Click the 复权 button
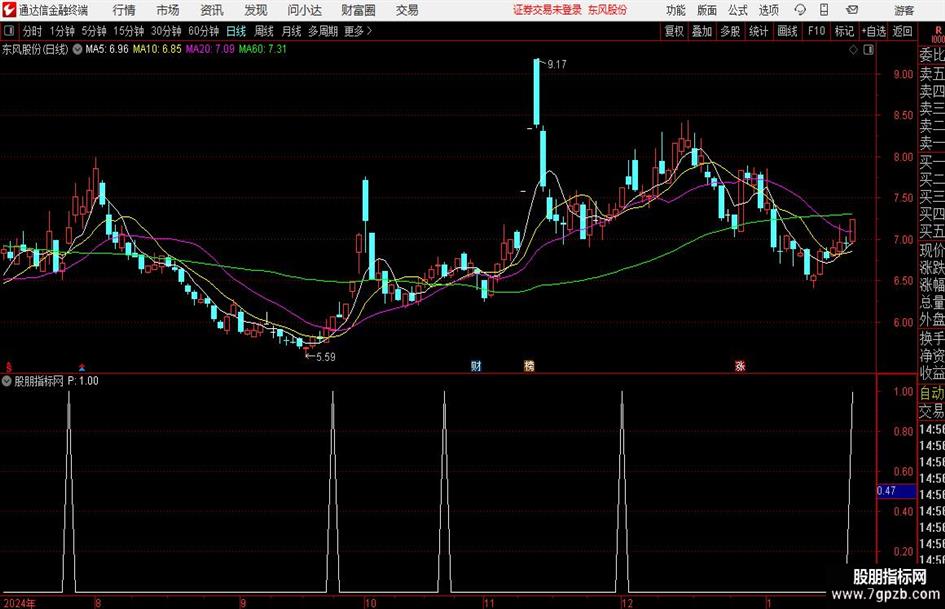 pos(674,31)
